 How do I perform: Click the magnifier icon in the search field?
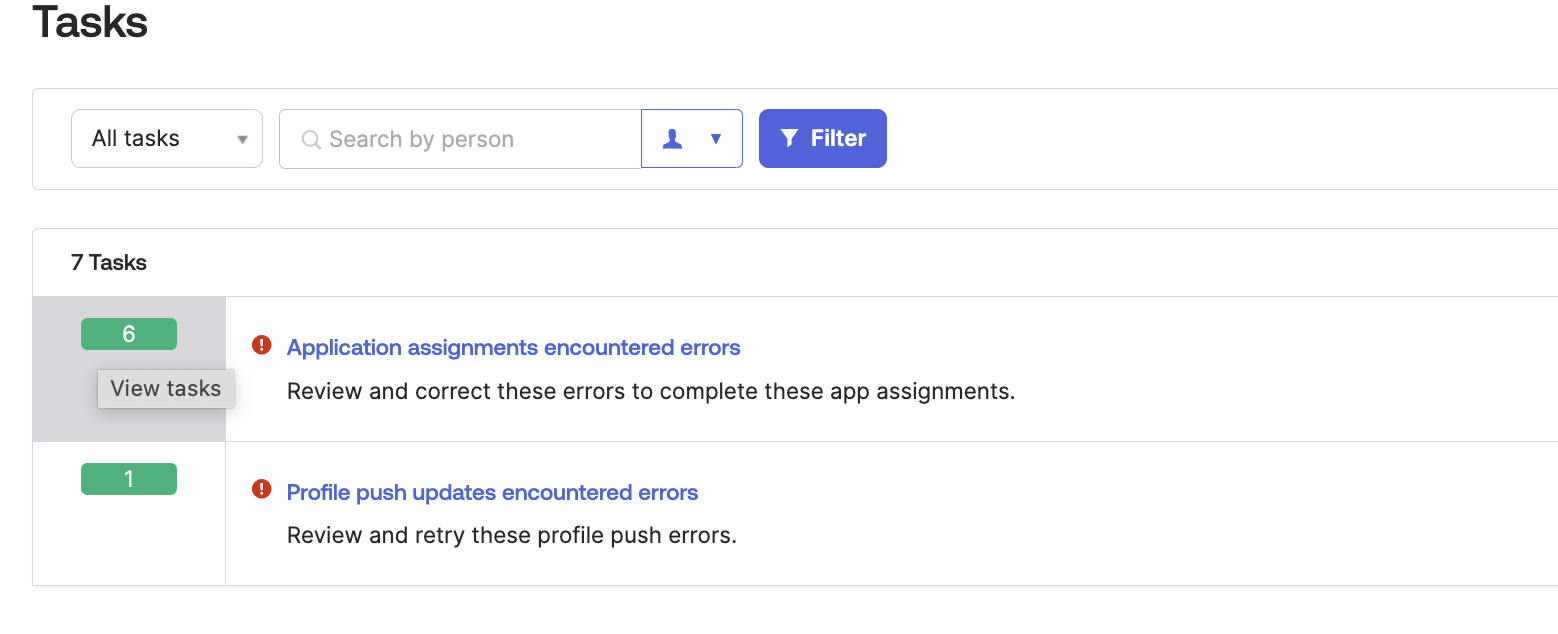click(x=311, y=140)
